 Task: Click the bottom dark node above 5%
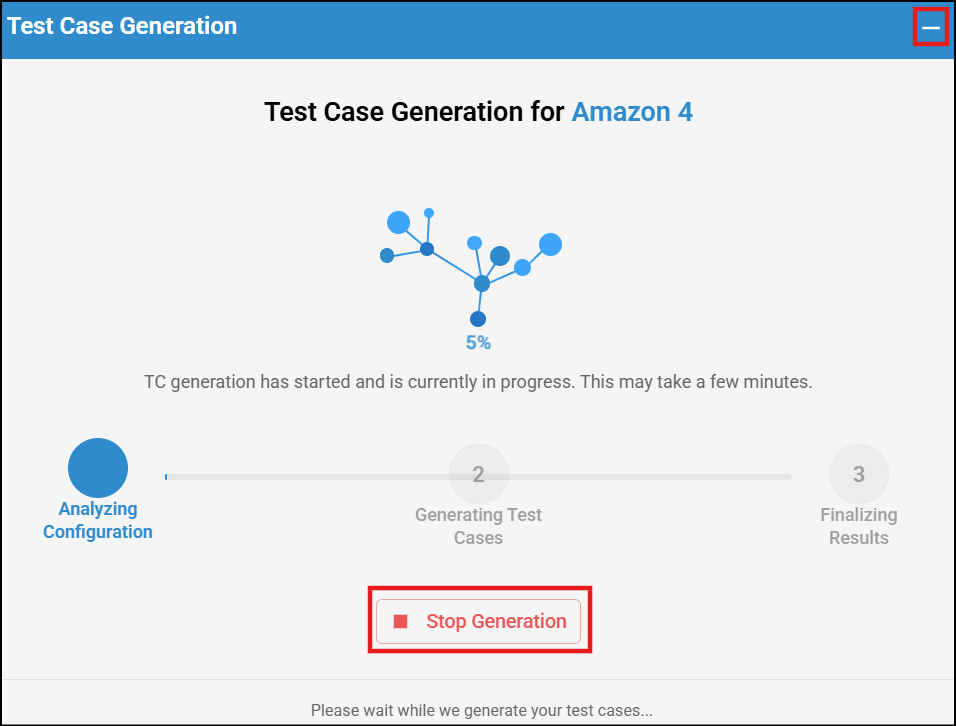point(478,319)
